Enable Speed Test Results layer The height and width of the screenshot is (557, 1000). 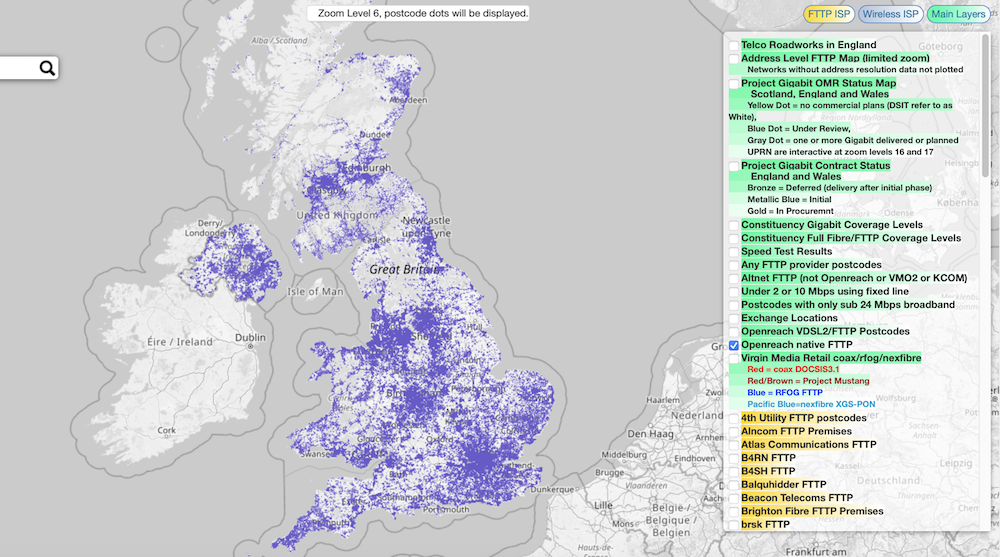[734, 252]
